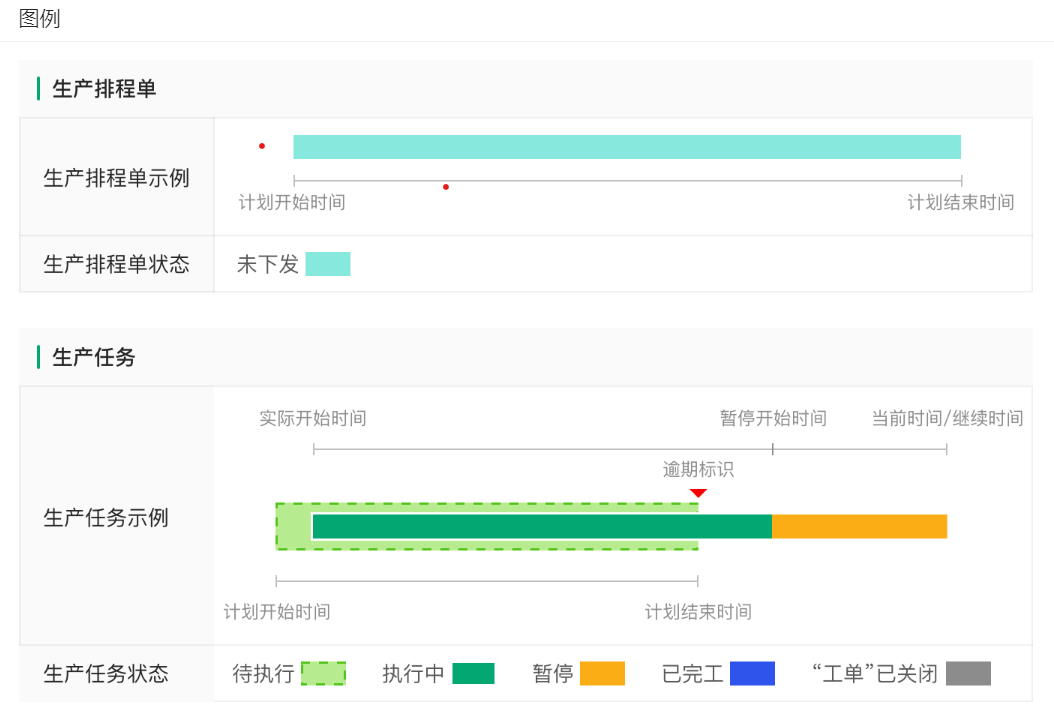
Task: Click the 生产任务示例 row label
Action: coord(106,518)
